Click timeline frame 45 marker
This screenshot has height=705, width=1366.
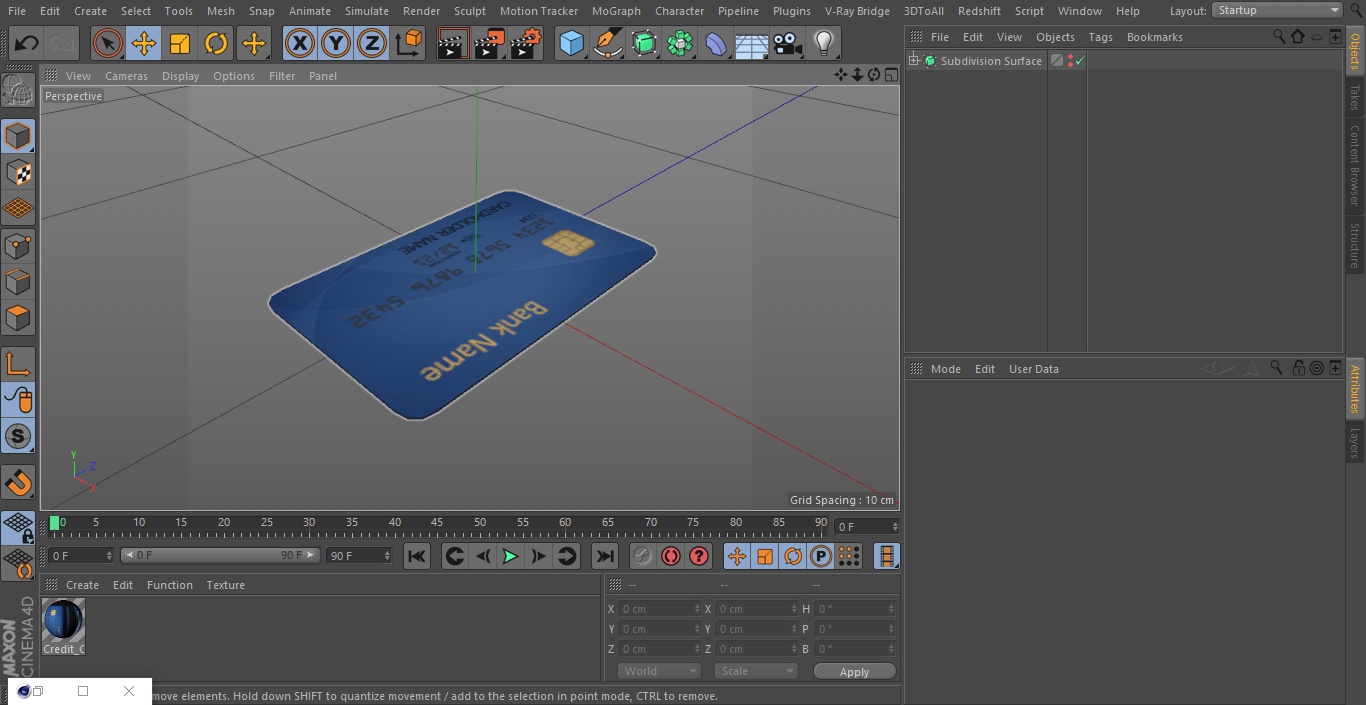[437, 523]
